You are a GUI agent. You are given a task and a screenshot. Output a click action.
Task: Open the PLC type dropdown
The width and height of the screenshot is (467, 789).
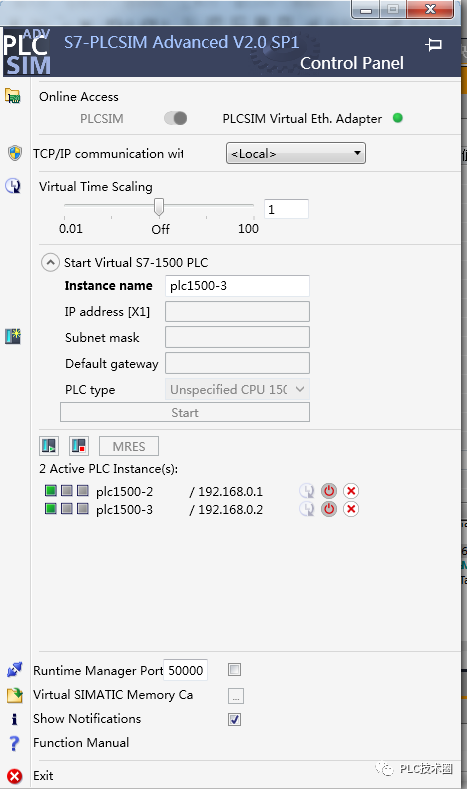(237, 389)
